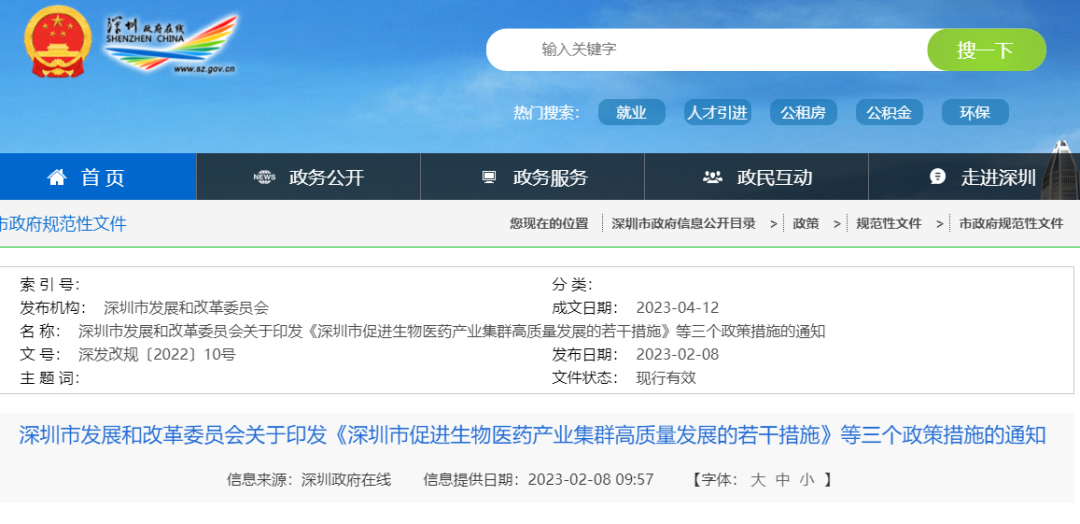Click the news icon beside 政务公开

[x=264, y=178]
